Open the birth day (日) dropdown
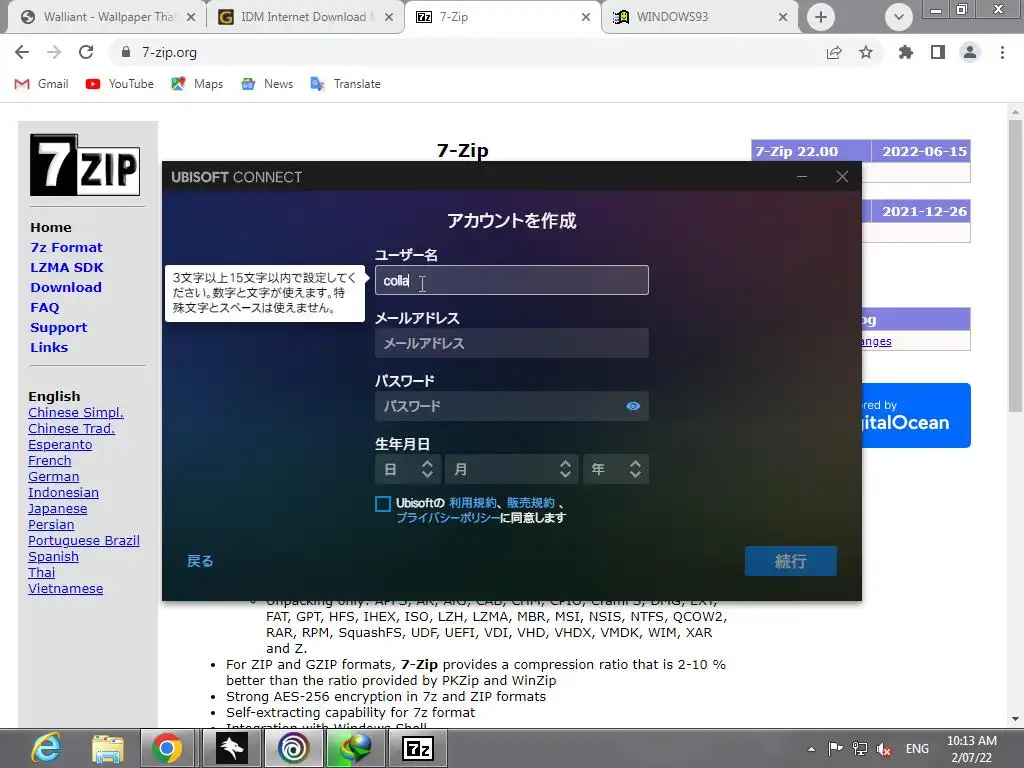The width and height of the screenshot is (1024, 768). pos(408,469)
